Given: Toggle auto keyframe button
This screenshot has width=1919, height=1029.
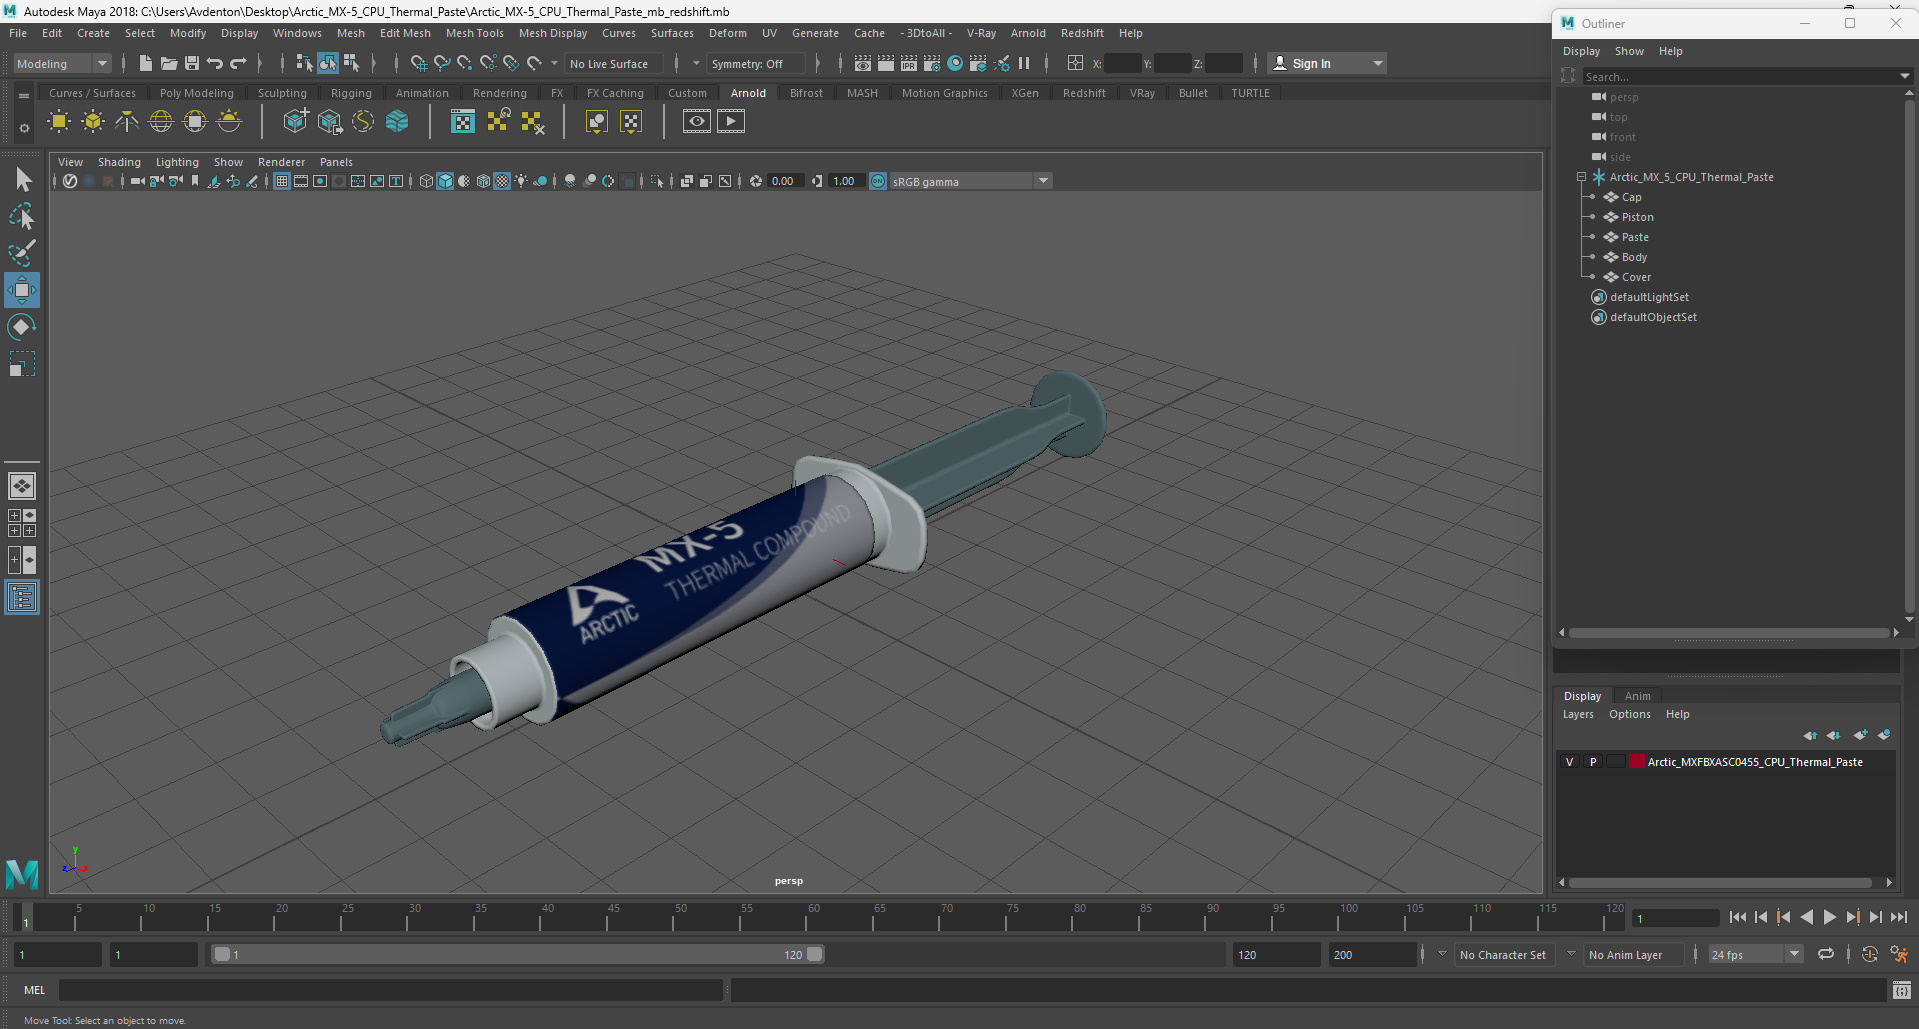Looking at the screenshot, I should click(1870, 954).
